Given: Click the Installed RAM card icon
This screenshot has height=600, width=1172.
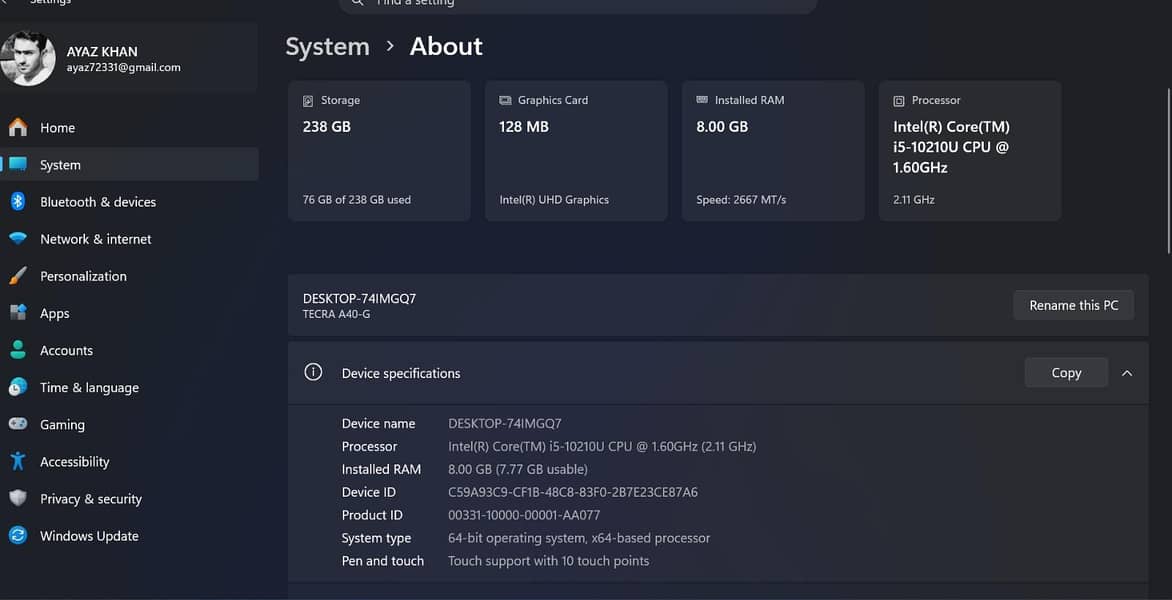Looking at the screenshot, I should (702, 99).
